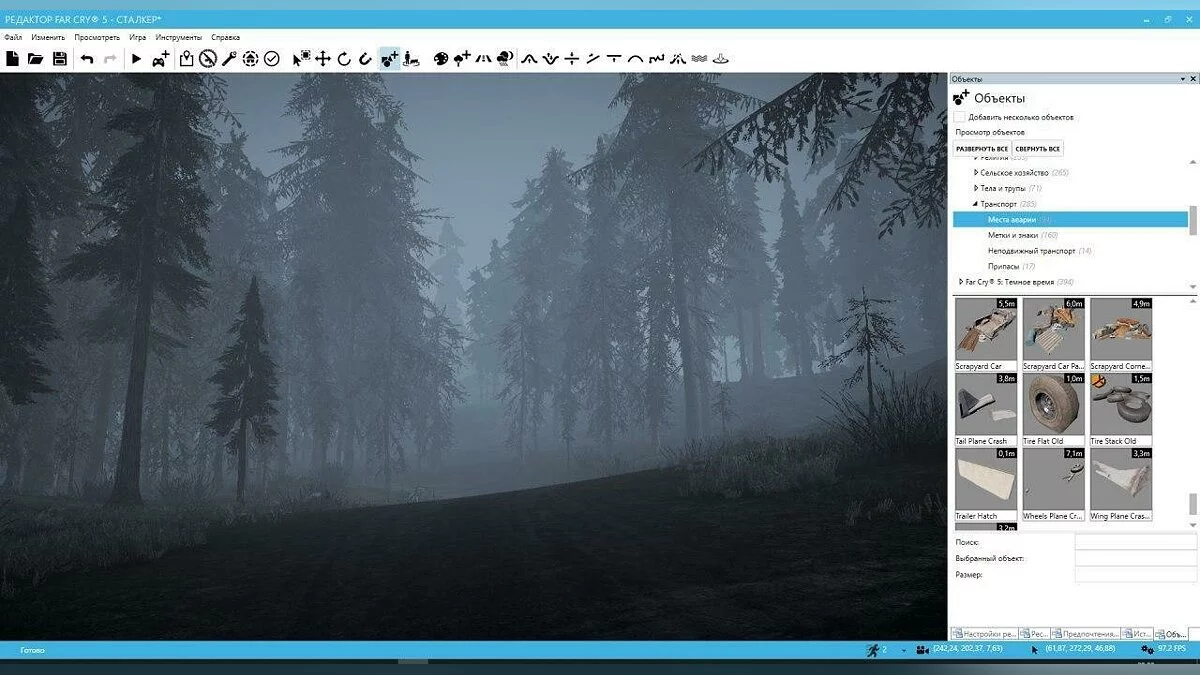Redo the undone action
The image size is (1200, 675).
pos(110,59)
